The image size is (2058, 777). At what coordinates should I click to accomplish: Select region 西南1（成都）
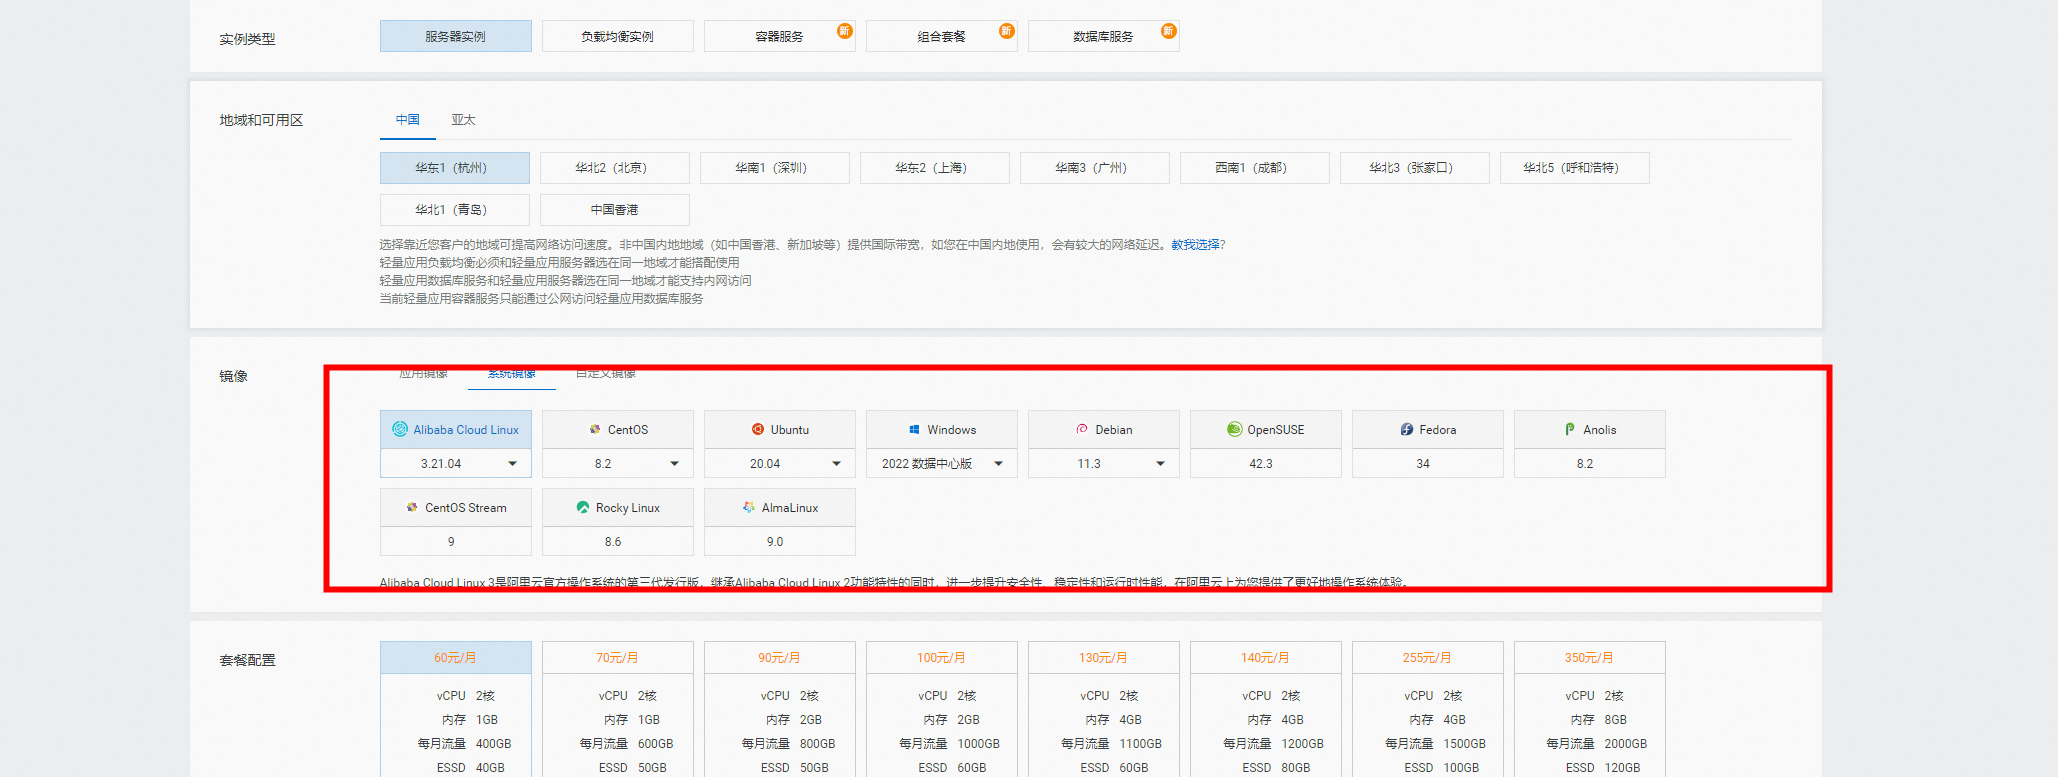click(x=1255, y=168)
